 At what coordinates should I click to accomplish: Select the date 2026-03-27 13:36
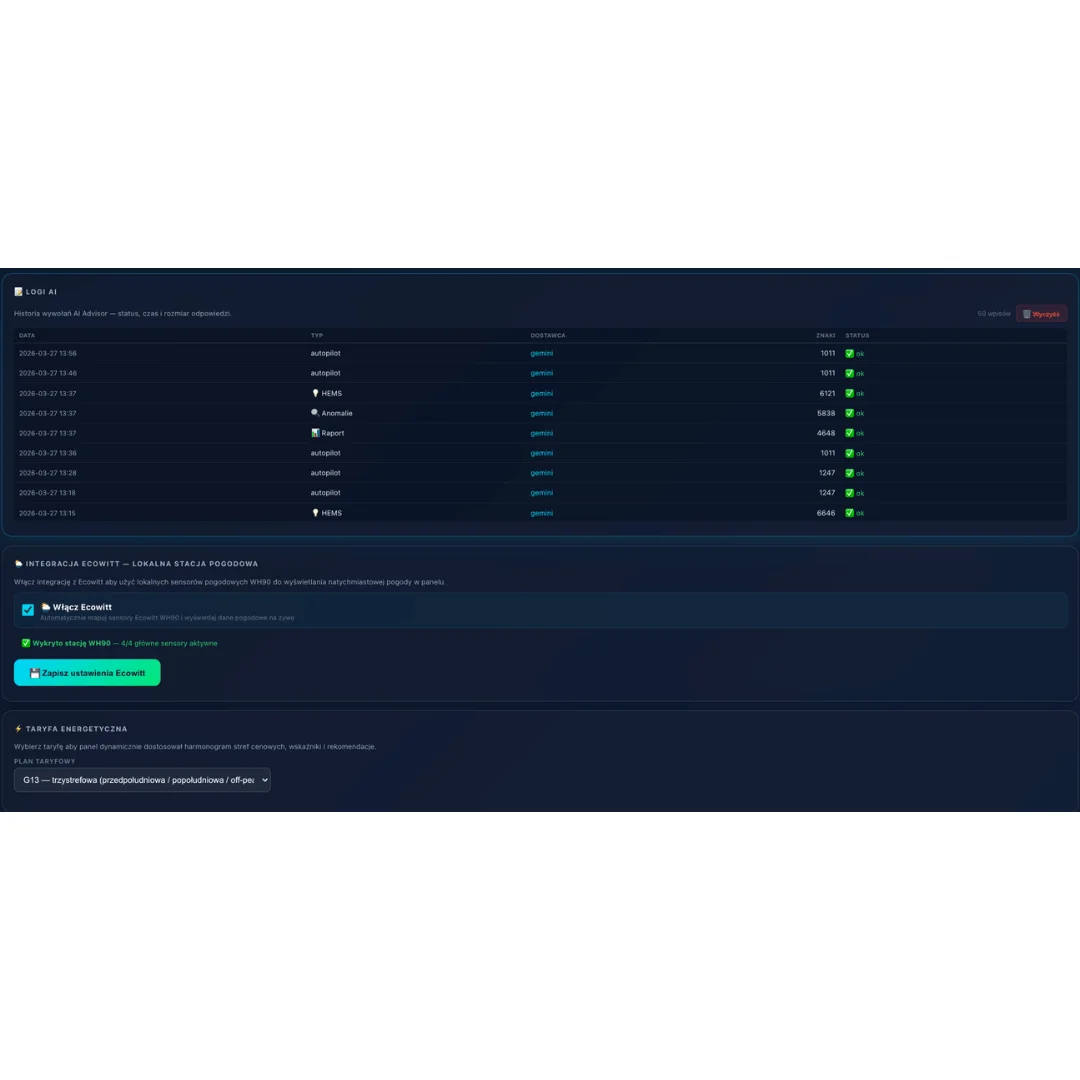pyautogui.click(x=48, y=453)
